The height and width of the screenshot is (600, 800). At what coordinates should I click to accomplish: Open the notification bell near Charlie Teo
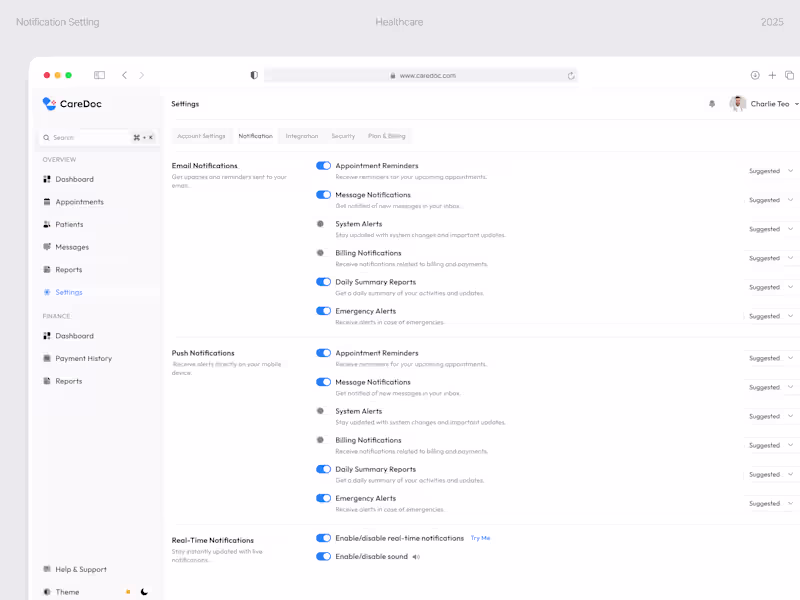coord(711,103)
